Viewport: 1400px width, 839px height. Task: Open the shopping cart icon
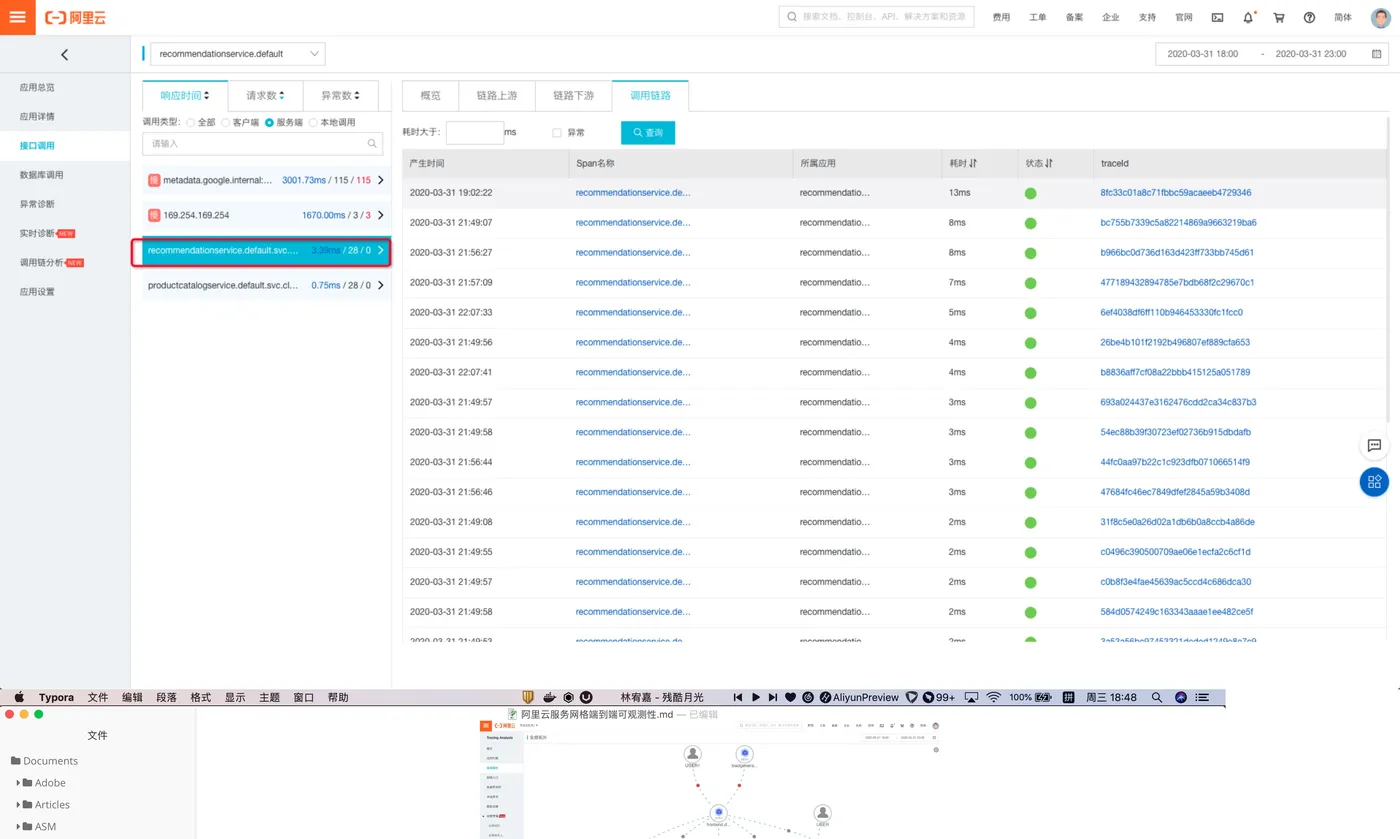(x=1279, y=17)
